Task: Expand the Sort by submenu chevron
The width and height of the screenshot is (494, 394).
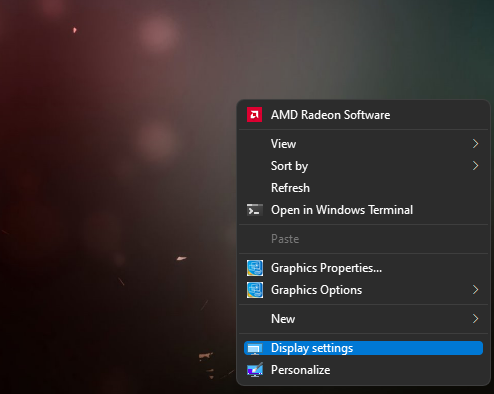Action: (x=476, y=166)
